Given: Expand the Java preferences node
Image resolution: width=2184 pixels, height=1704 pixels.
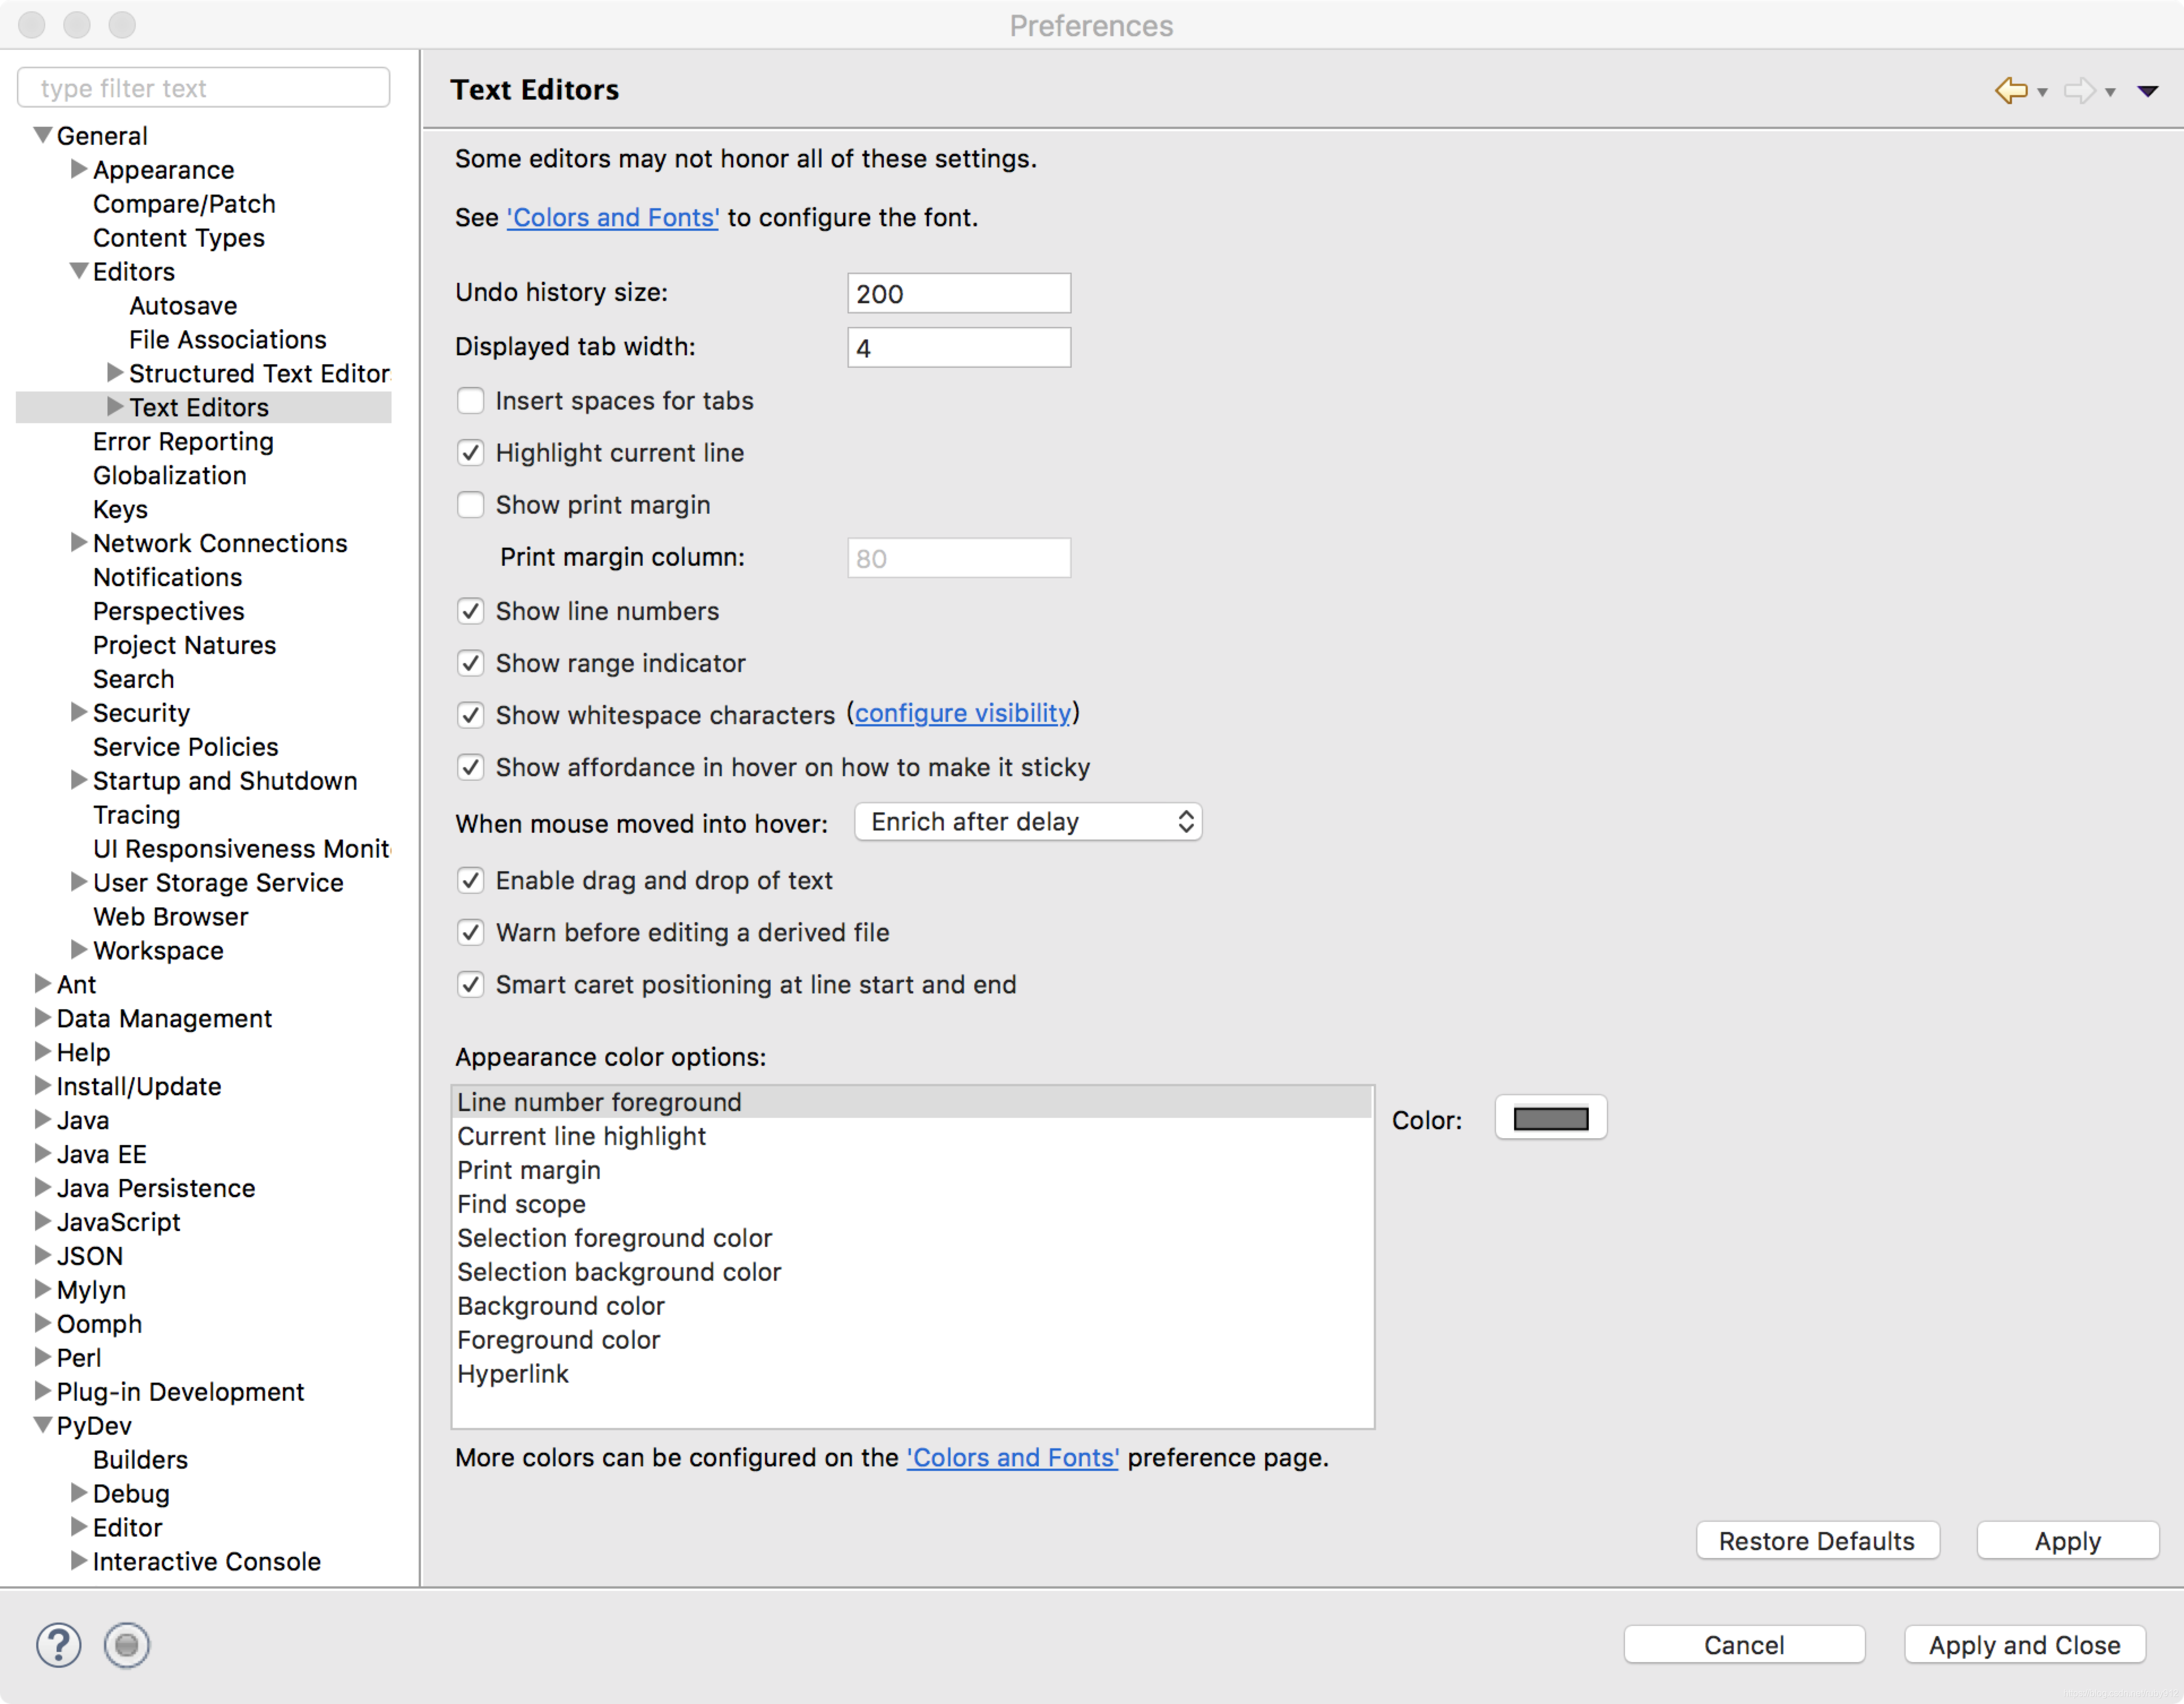Looking at the screenshot, I should (x=43, y=1120).
